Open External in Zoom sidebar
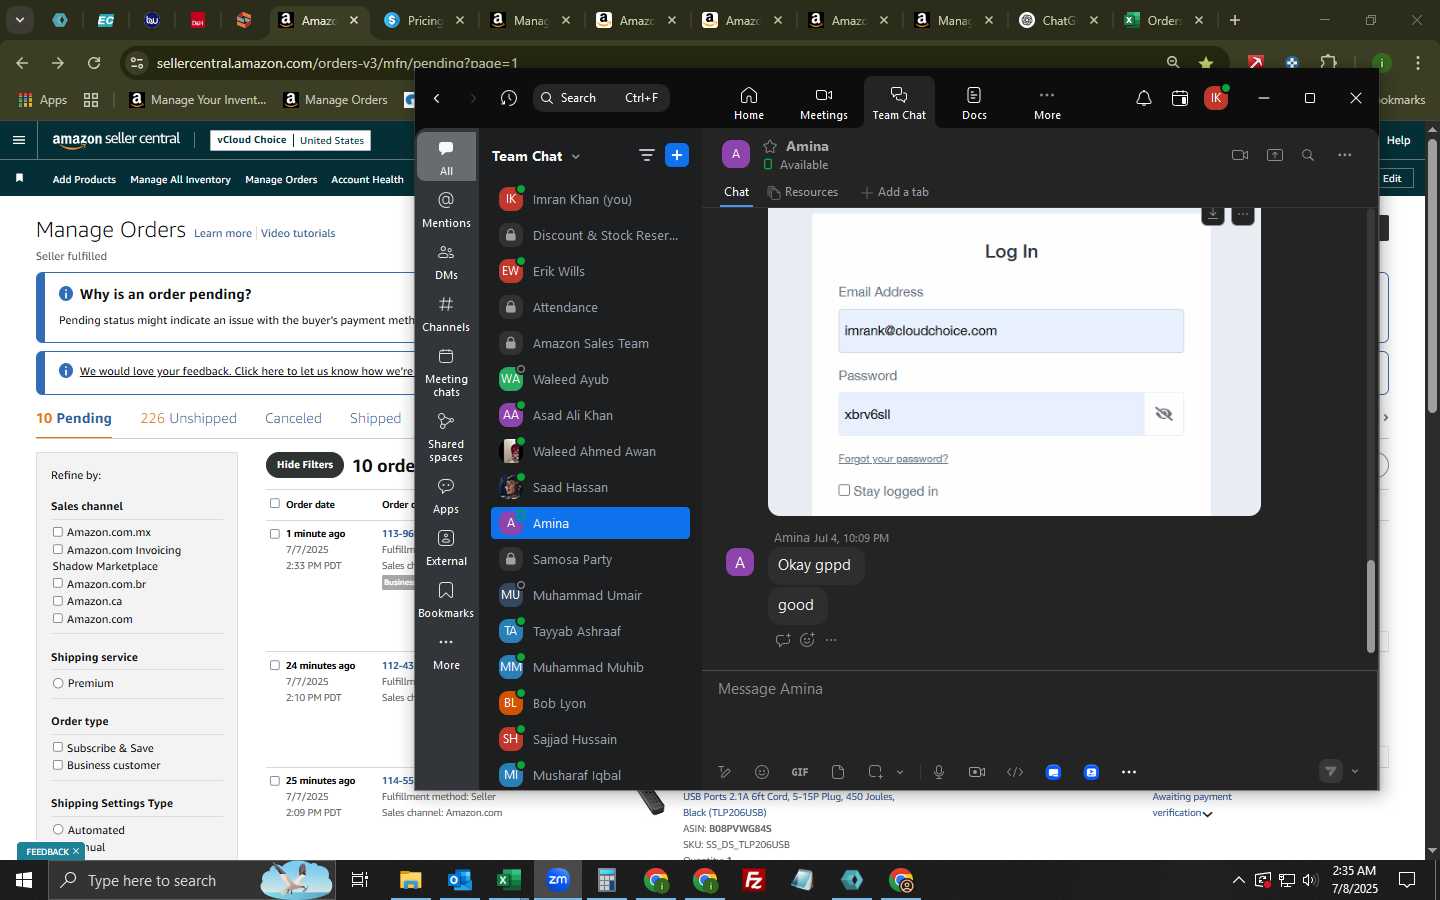This screenshot has height=900, width=1440. pos(446,547)
